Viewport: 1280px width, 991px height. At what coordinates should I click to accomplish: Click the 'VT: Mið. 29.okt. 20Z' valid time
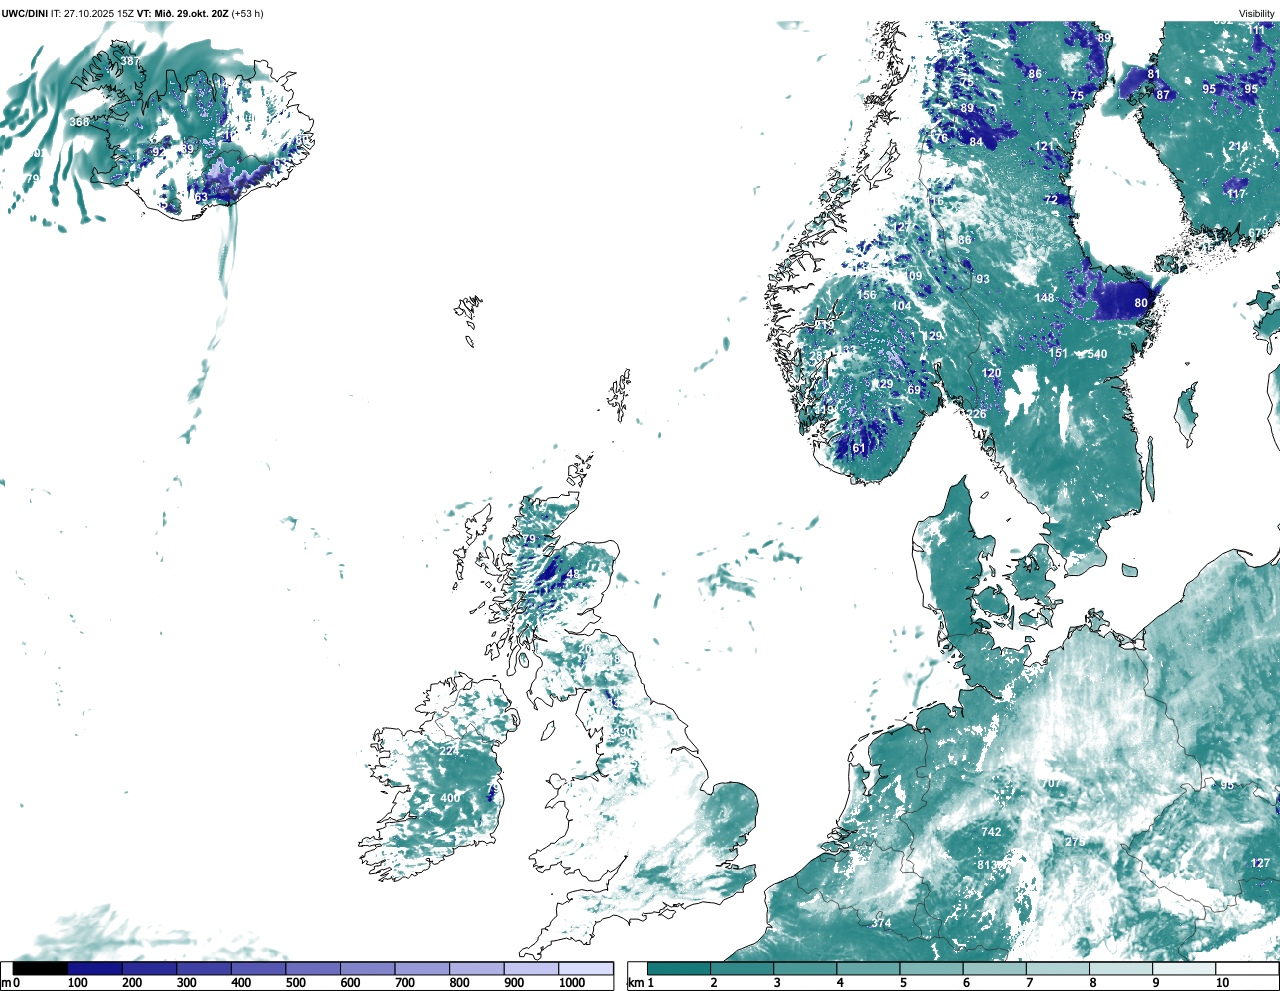coord(183,14)
